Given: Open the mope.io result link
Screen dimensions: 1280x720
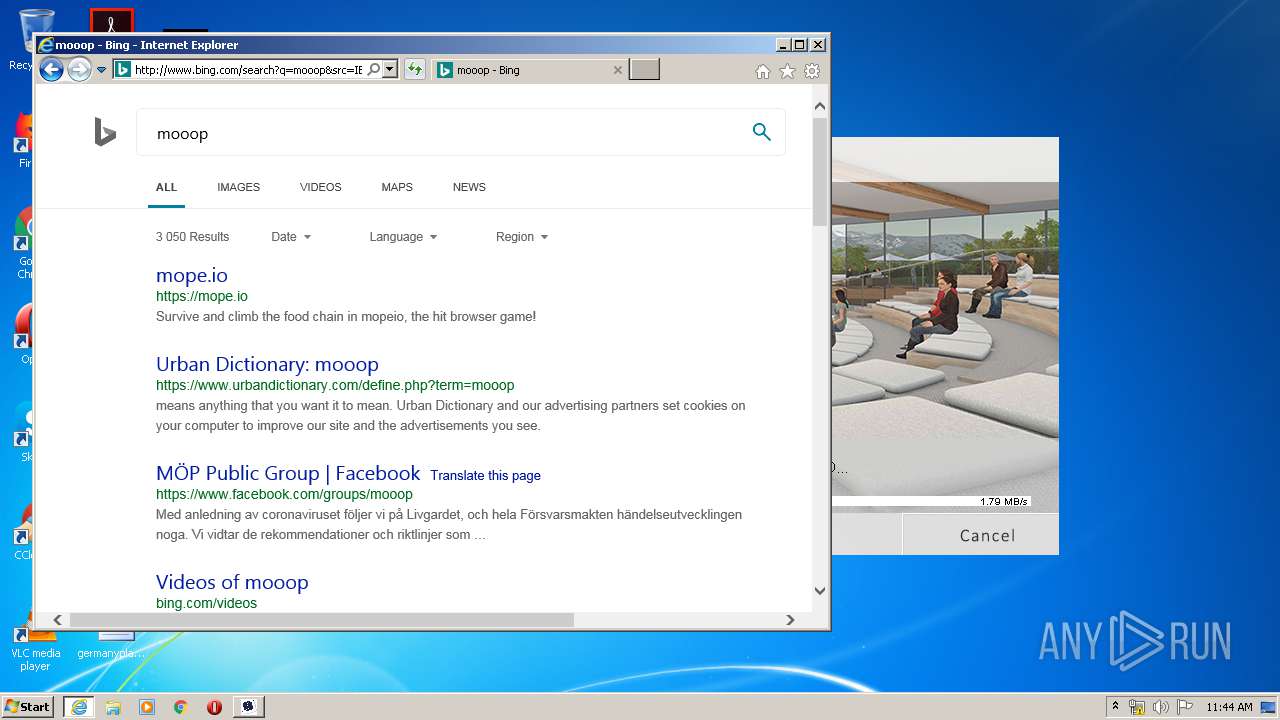Looking at the screenshot, I should click(192, 275).
